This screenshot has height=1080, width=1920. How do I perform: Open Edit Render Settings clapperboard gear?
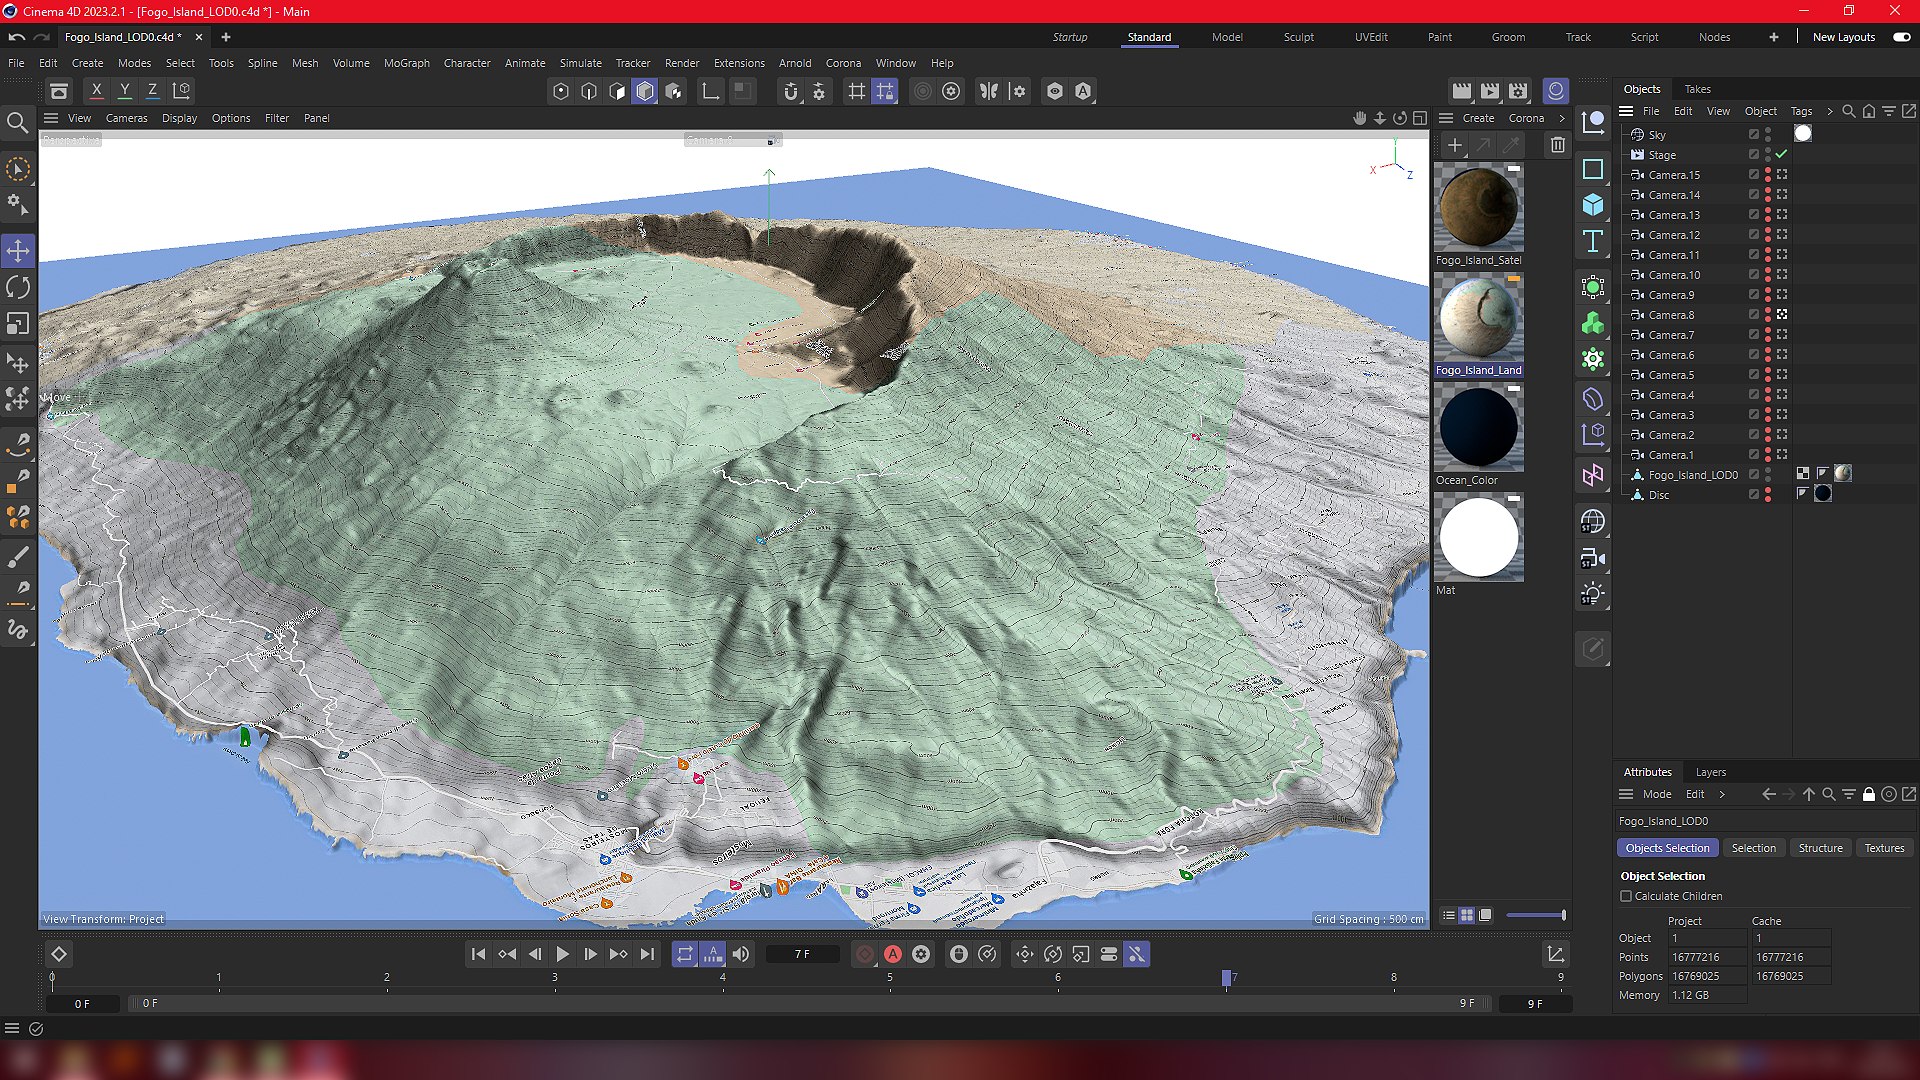1518,91
